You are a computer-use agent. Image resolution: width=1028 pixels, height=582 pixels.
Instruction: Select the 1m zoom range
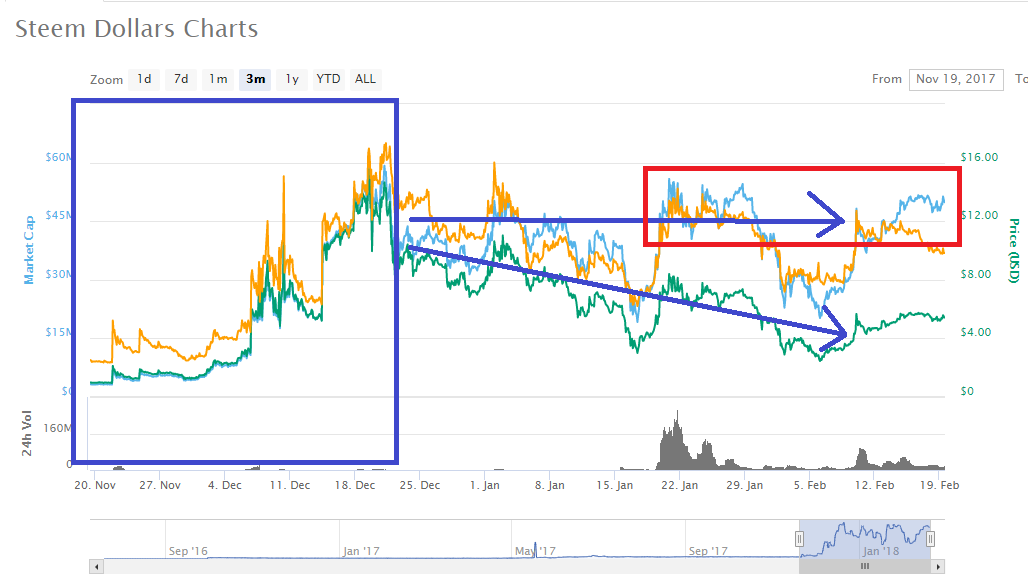click(x=218, y=79)
